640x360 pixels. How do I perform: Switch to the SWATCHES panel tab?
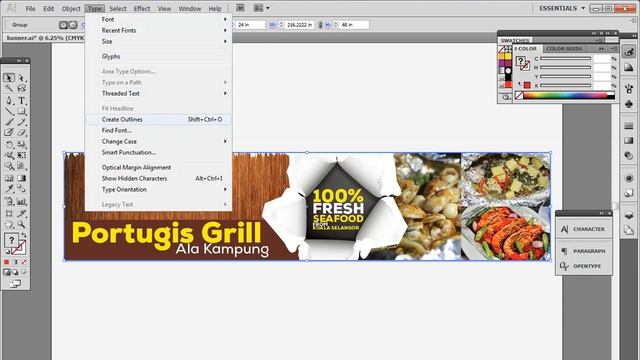click(x=515, y=40)
